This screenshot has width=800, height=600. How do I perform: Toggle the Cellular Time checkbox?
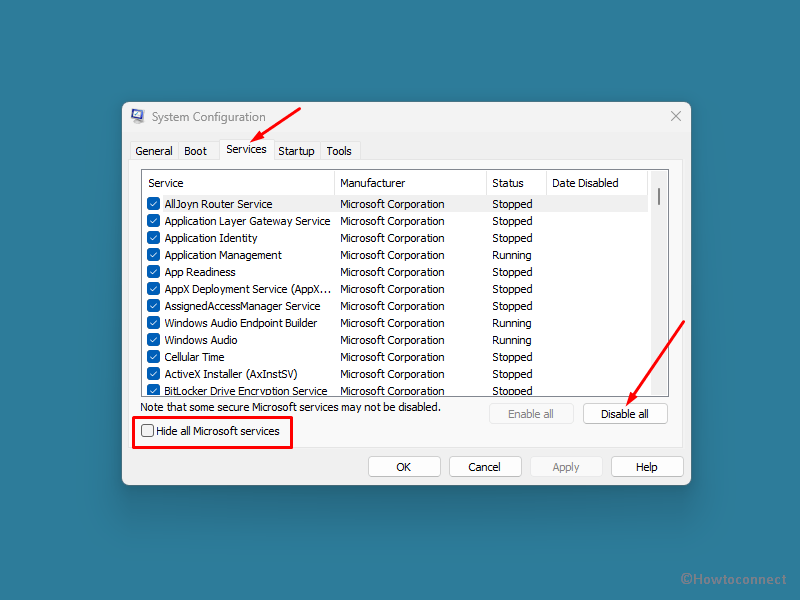[x=153, y=357]
